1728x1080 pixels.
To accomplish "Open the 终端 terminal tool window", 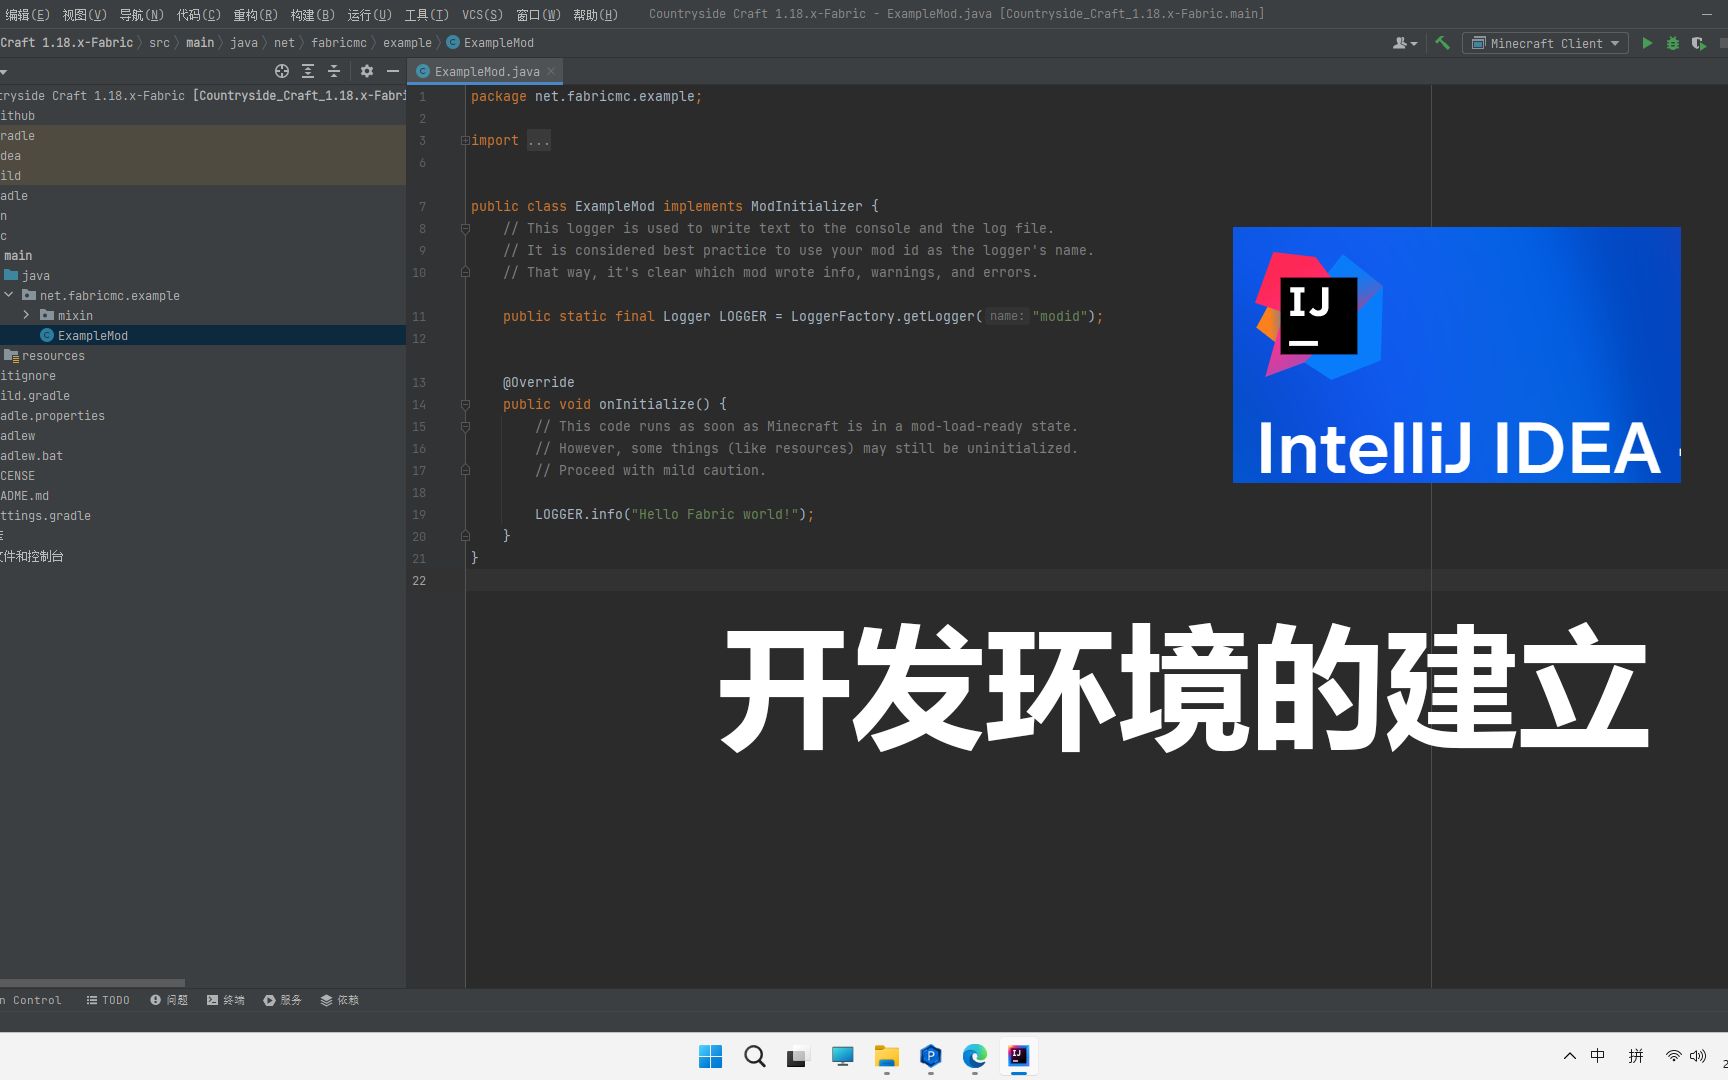I will point(225,1000).
